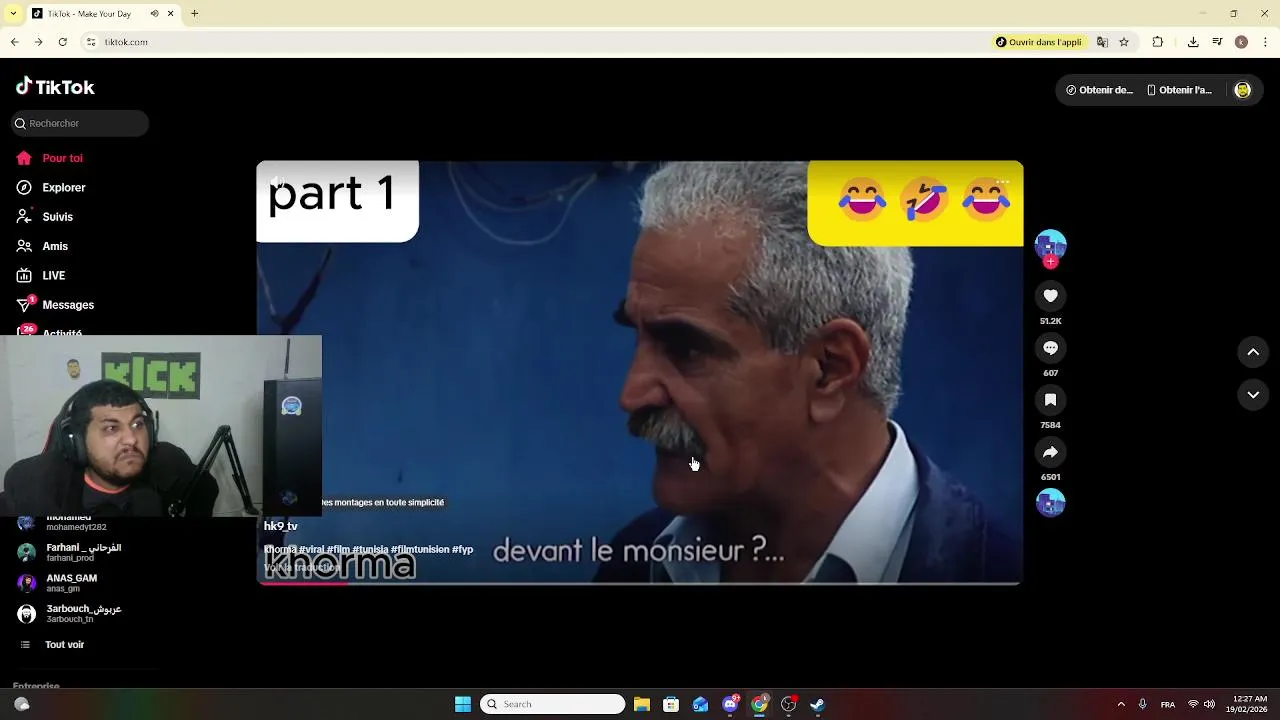This screenshot has height=720, width=1280.
Task: Go forward in the browser
Action: [38, 42]
